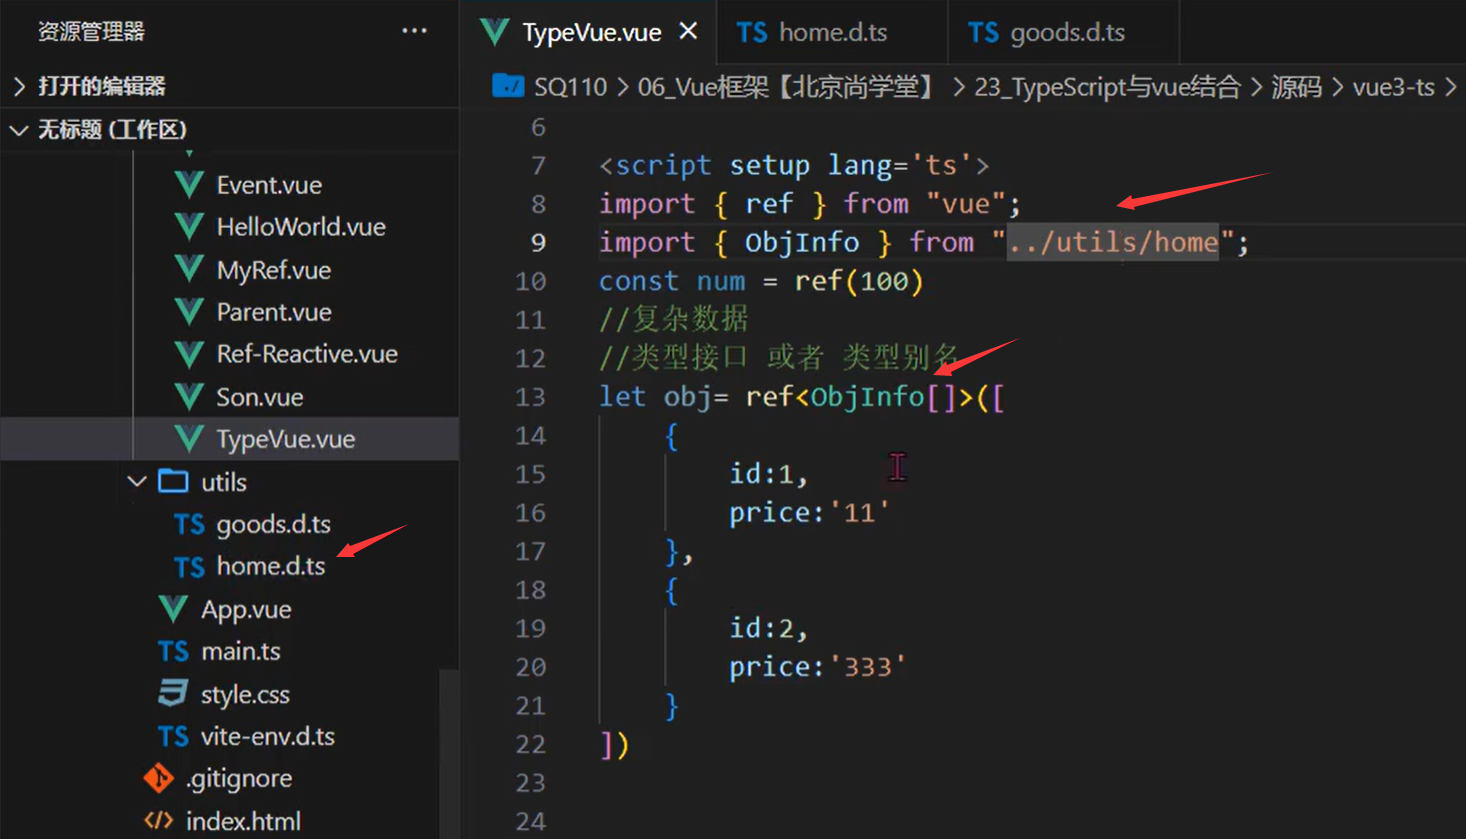
Task: Open vite-env.d.ts file
Action: [x=267, y=736]
